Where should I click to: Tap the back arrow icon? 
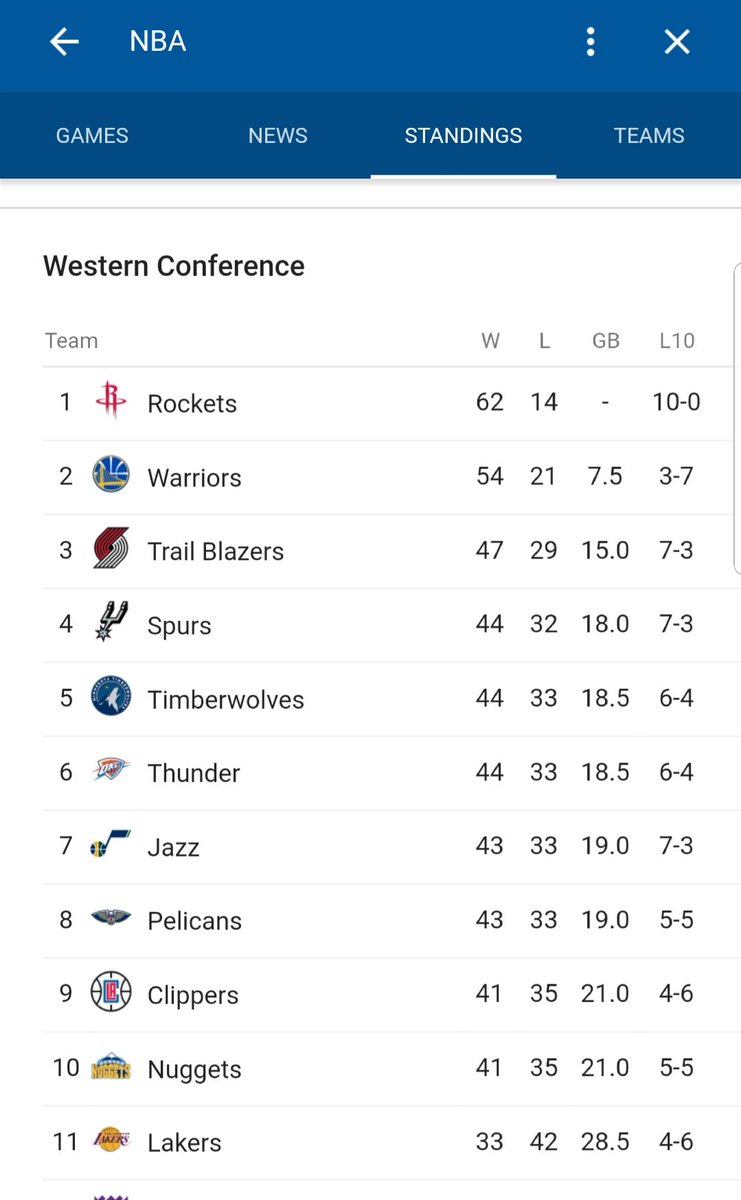click(64, 42)
